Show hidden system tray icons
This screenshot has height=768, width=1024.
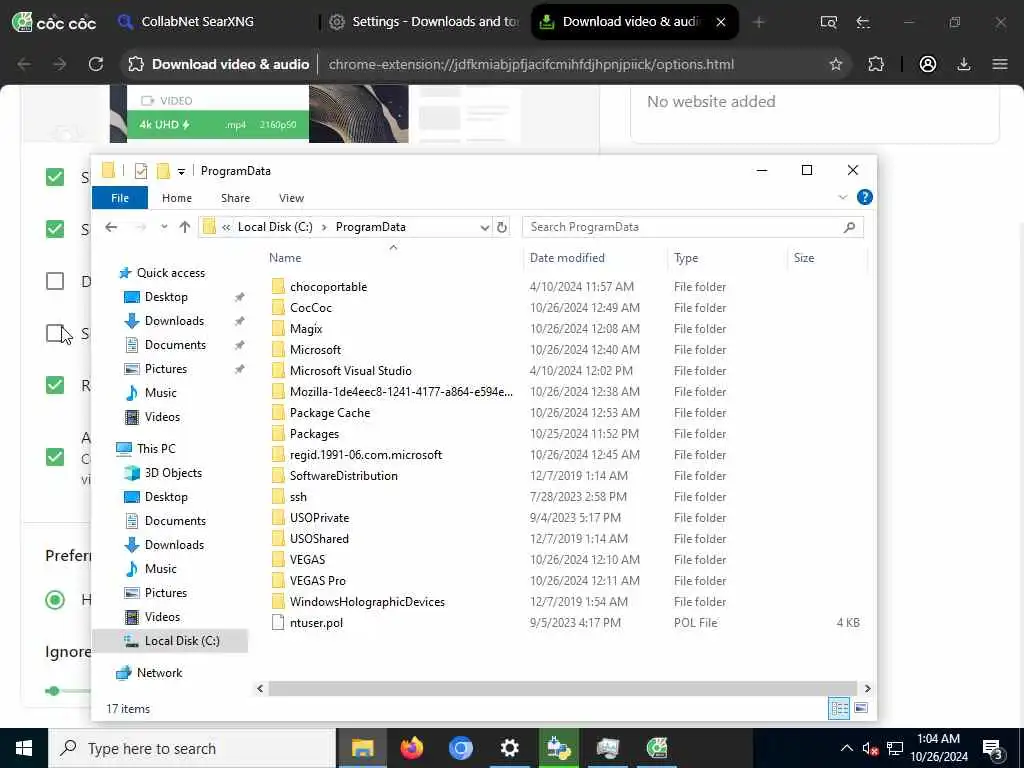pyautogui.click(x=846, y=748)
